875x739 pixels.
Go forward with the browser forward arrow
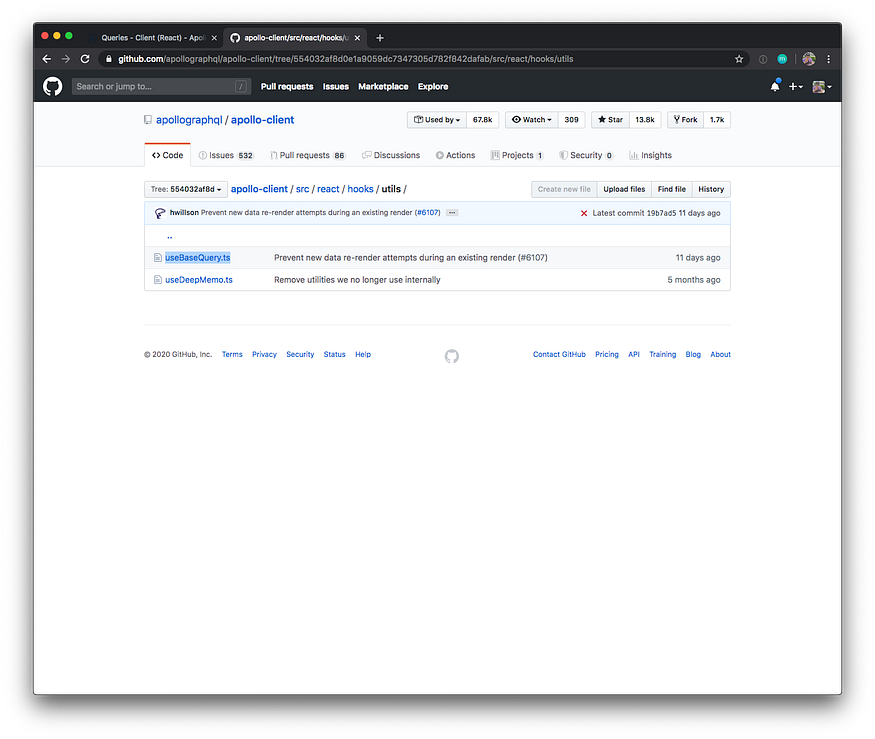[x=66, y=59]
